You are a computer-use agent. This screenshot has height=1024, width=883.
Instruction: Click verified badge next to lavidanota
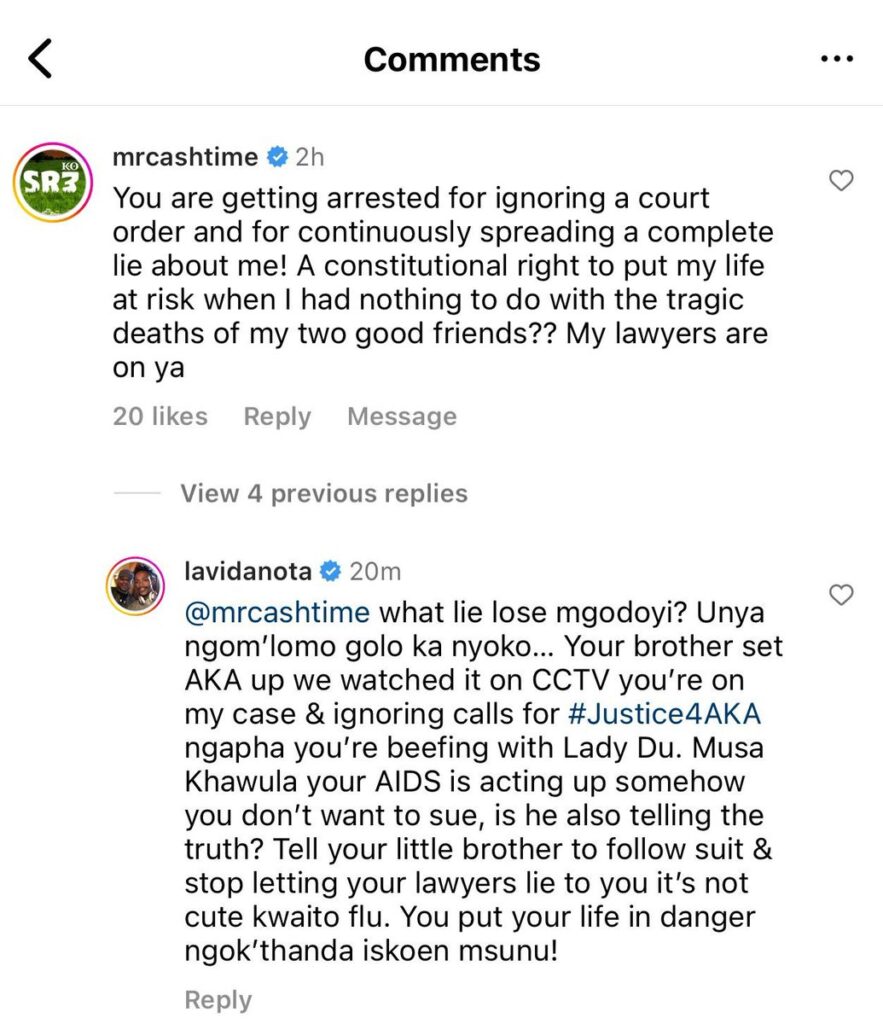(x=330, y=572)
